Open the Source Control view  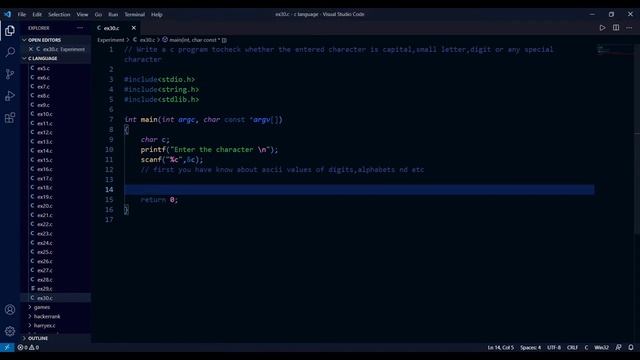coord(10,74)
